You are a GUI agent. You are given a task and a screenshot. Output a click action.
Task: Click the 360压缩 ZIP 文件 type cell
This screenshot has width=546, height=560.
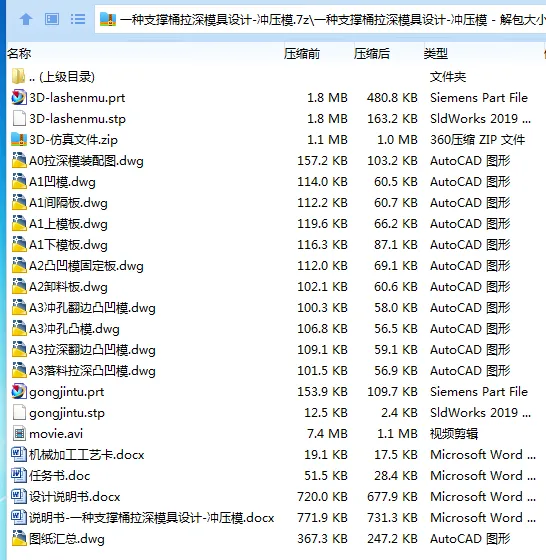(x=477, y=140)
